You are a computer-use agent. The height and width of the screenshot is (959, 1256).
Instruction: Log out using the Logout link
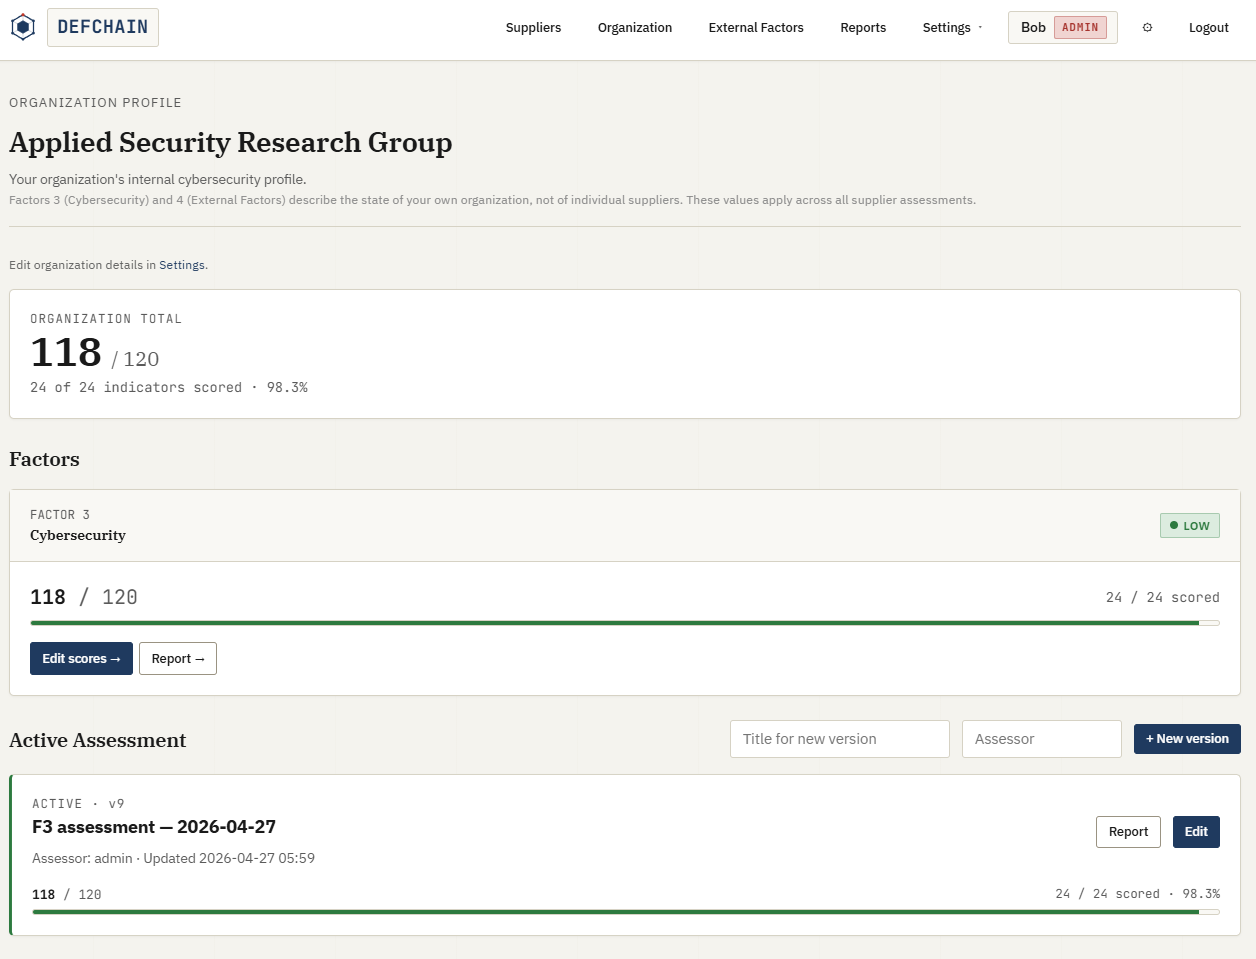[x=1208, y=27]
